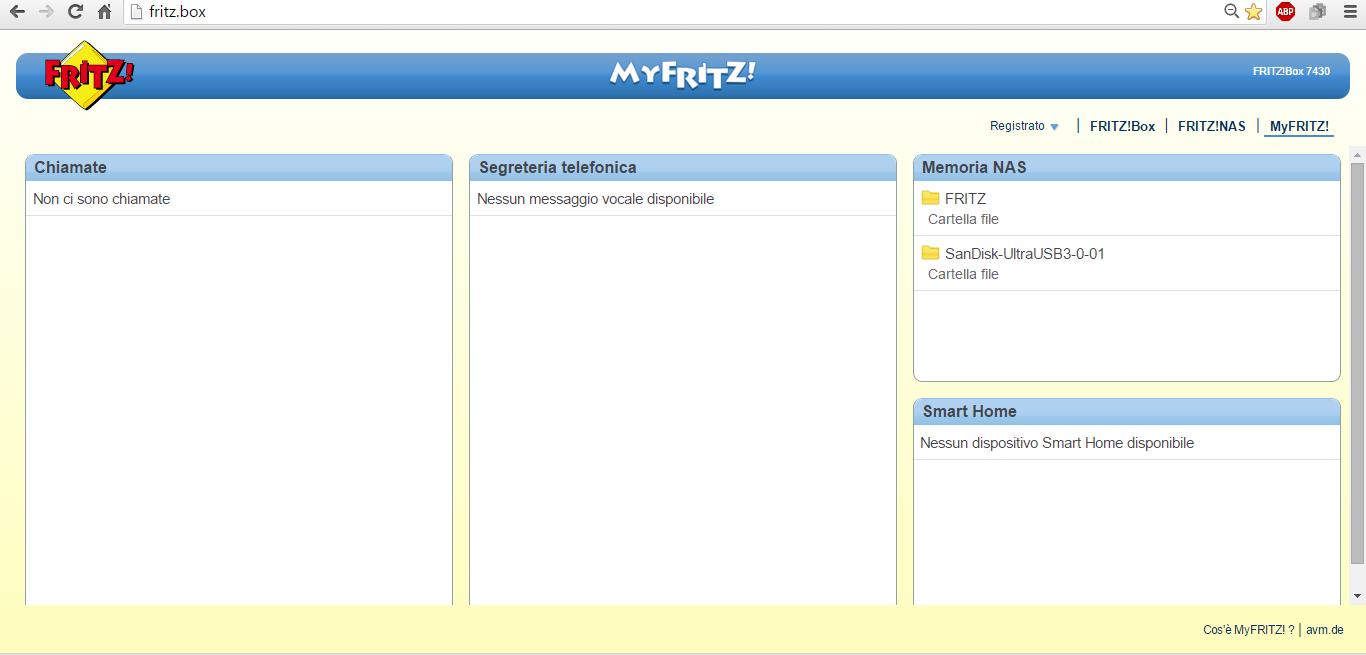Switch to the FRITZ!NAS tab

pos(1211,126)
